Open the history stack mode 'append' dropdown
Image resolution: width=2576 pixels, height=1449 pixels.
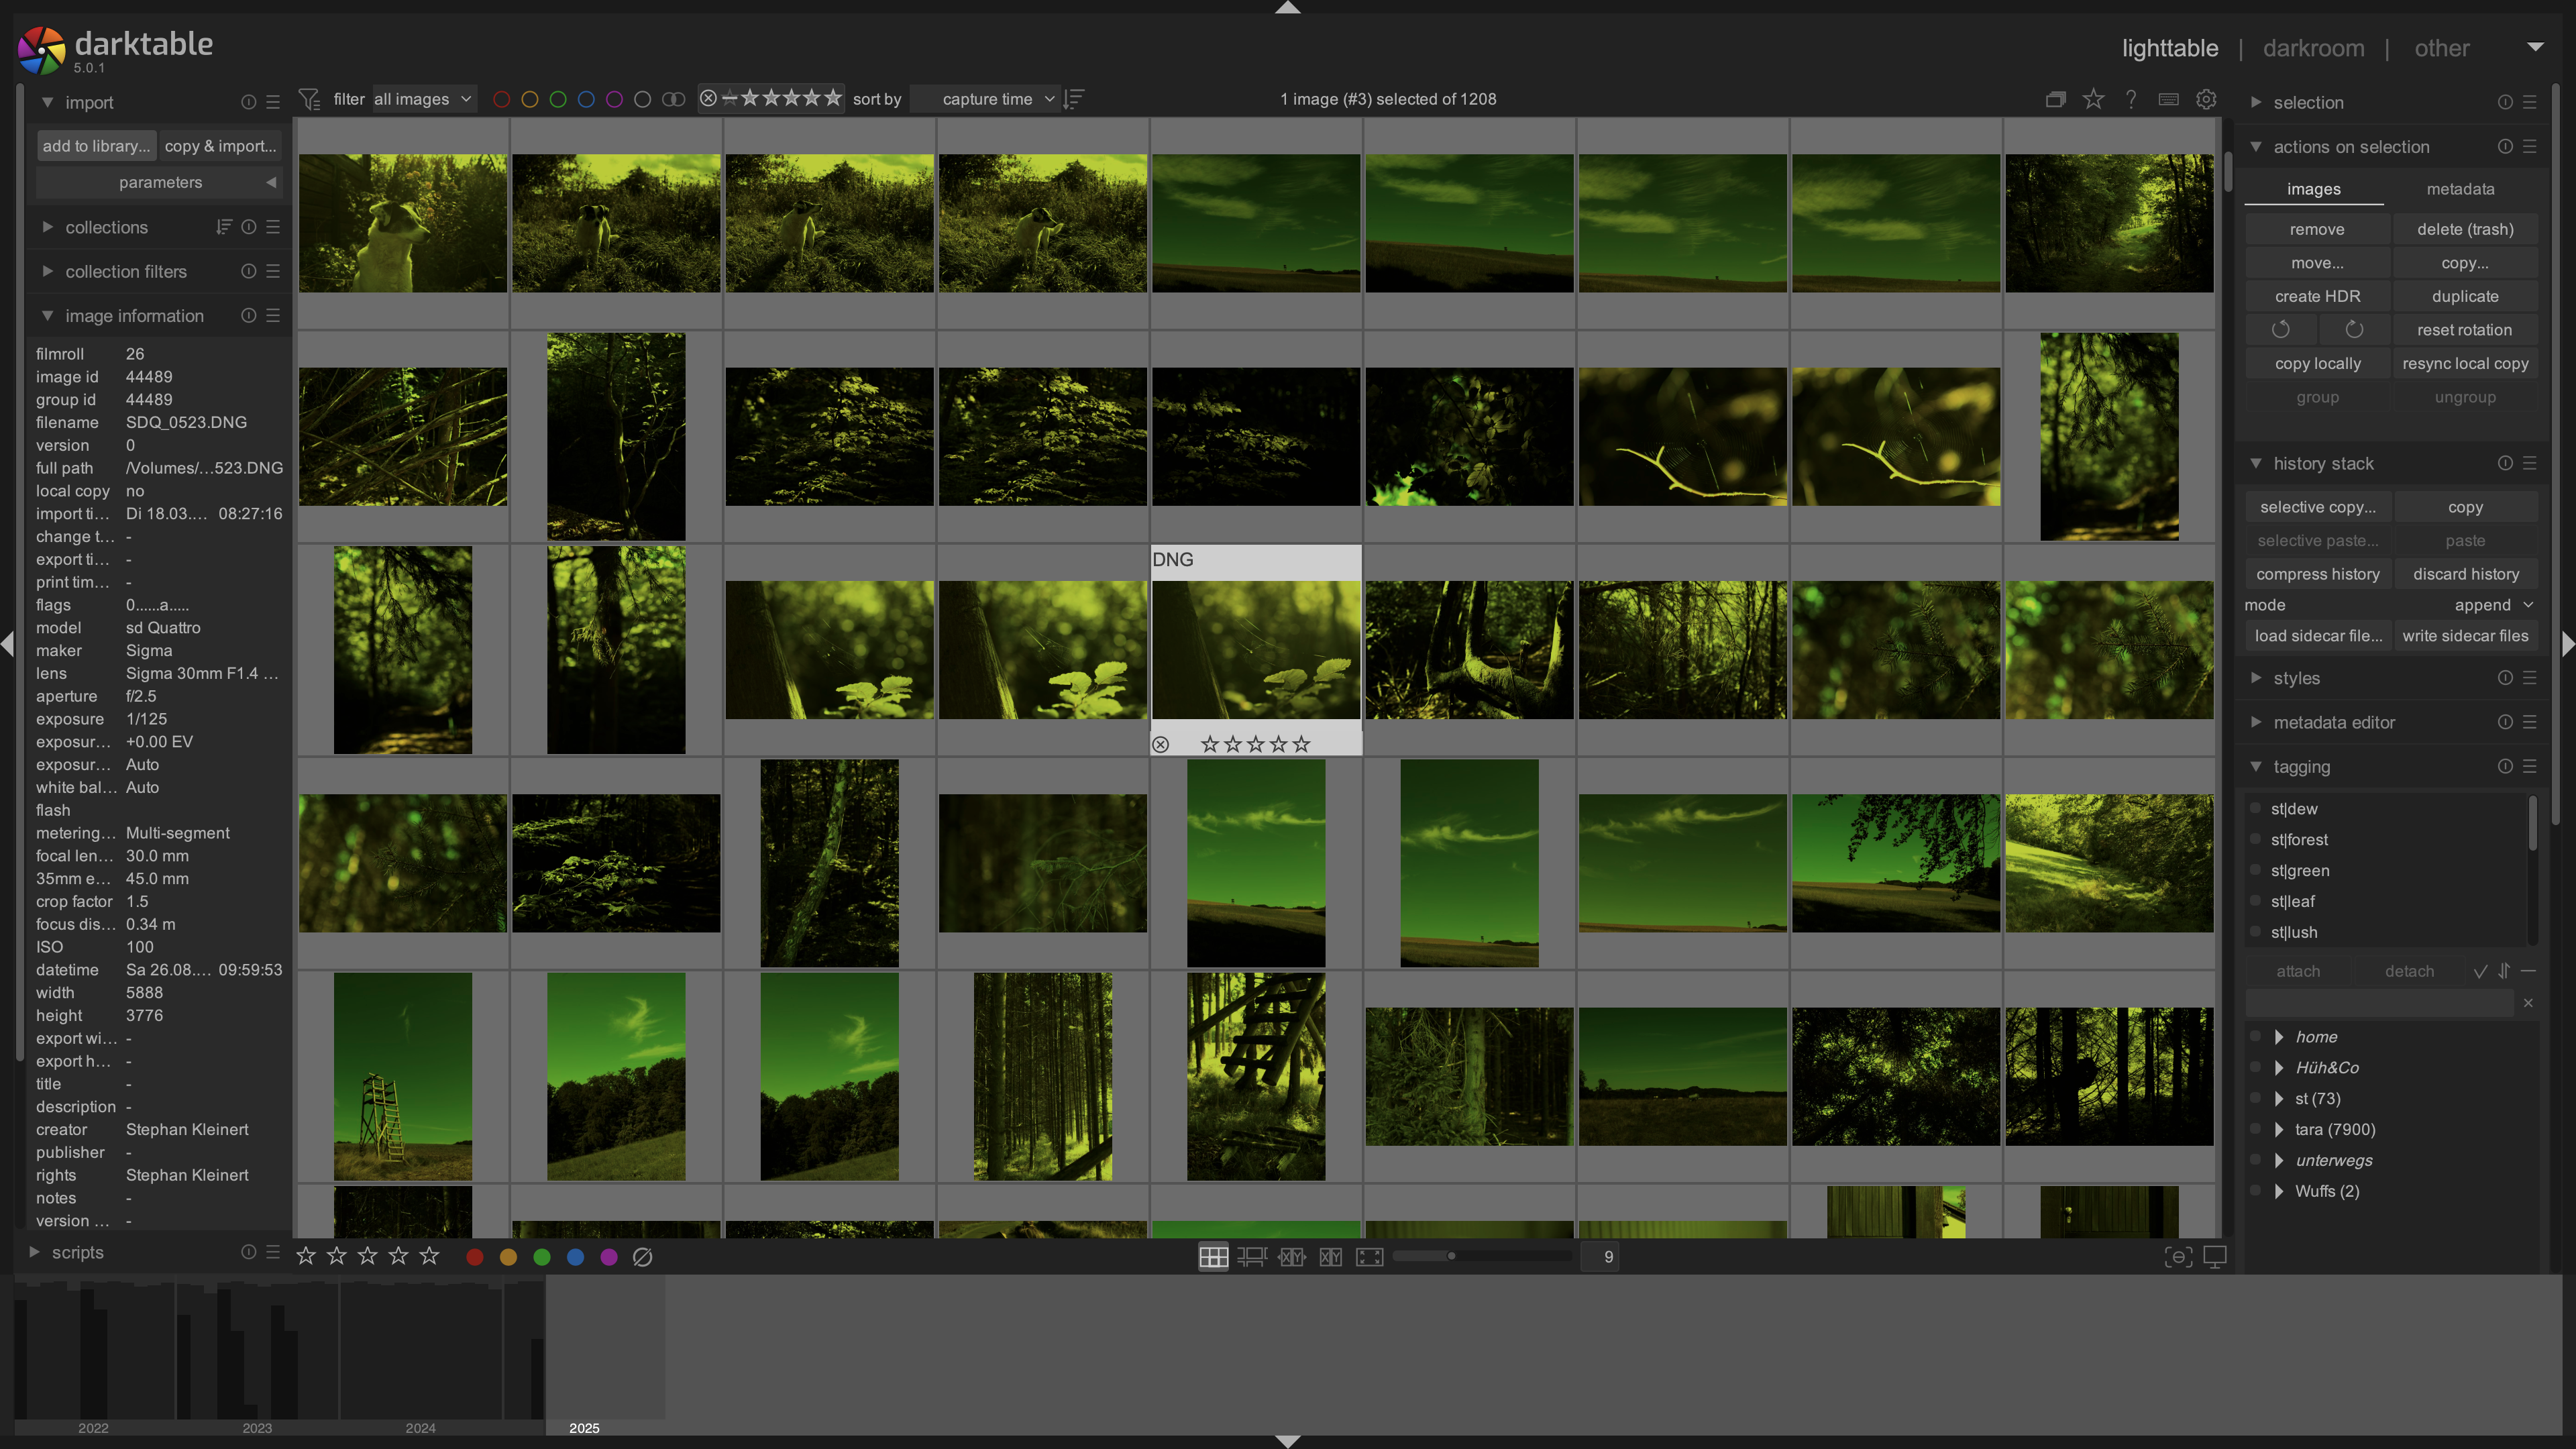pyautogui.click(x=2494, y=605)
